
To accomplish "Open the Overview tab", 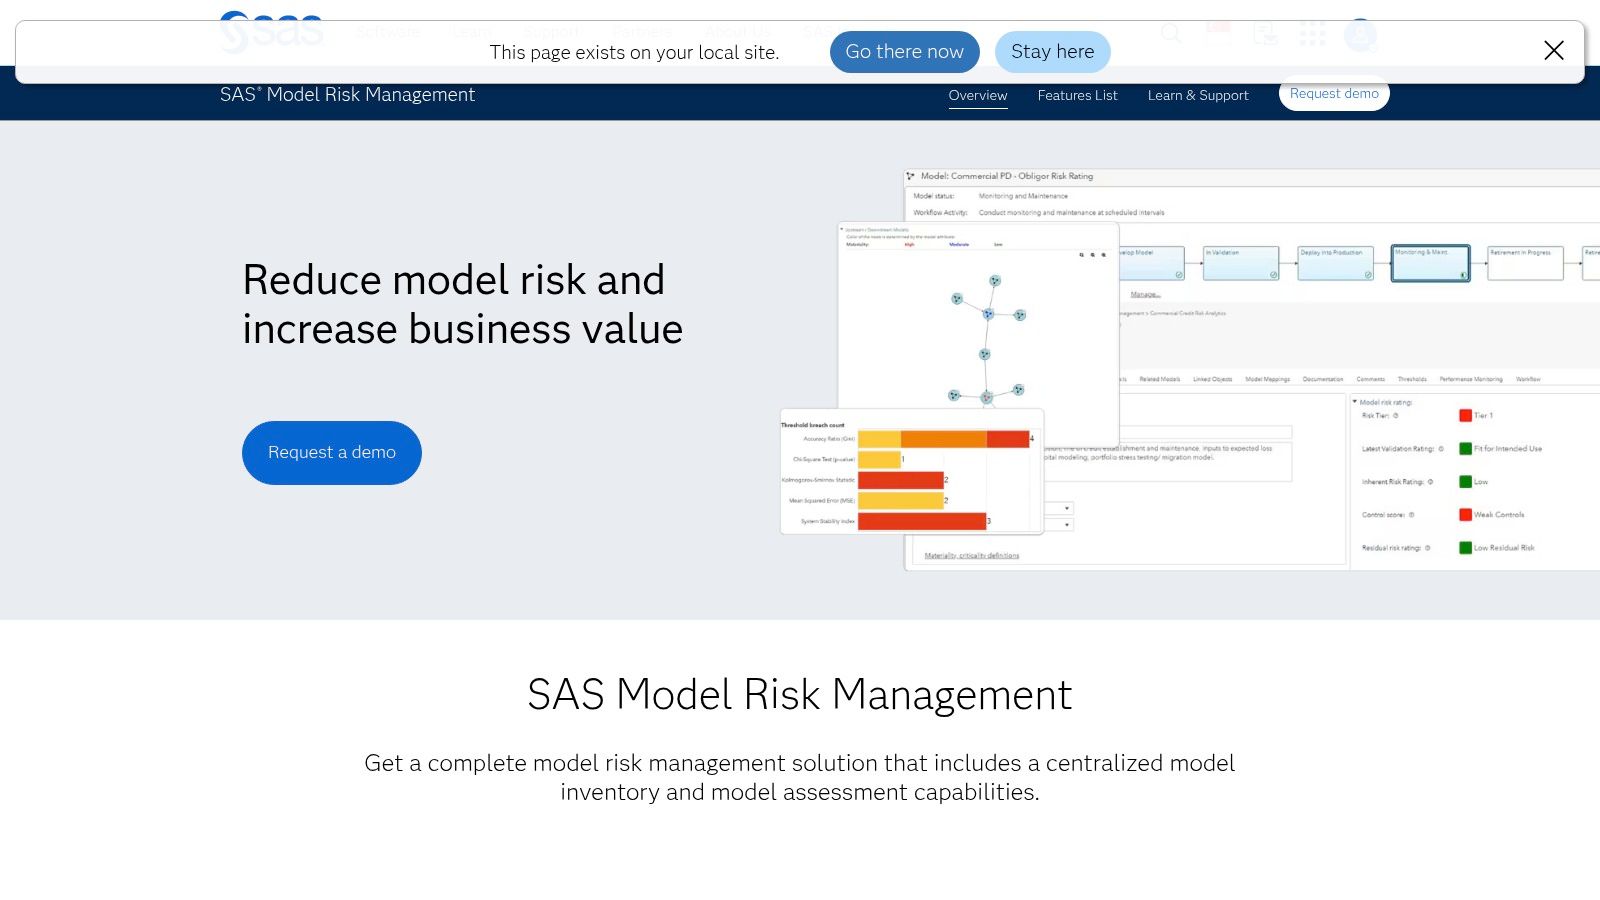I will [x=978, y=96].
